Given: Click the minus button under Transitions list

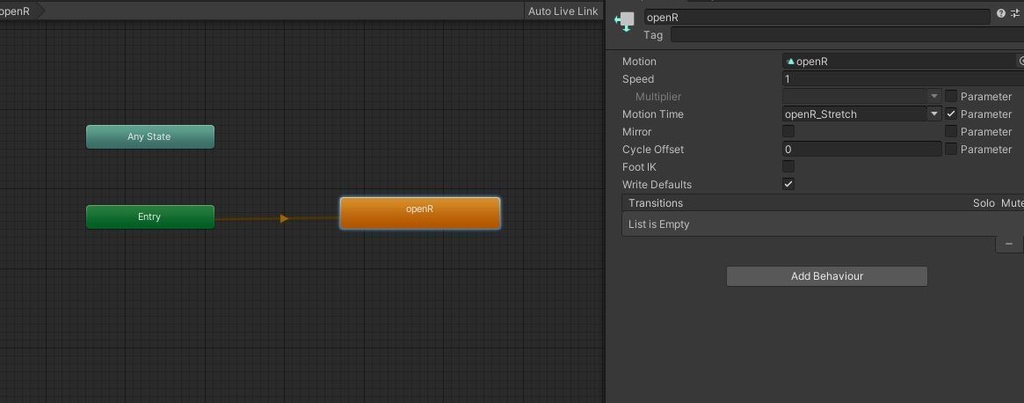Looking at the screenshot, I should [1009, 244].
